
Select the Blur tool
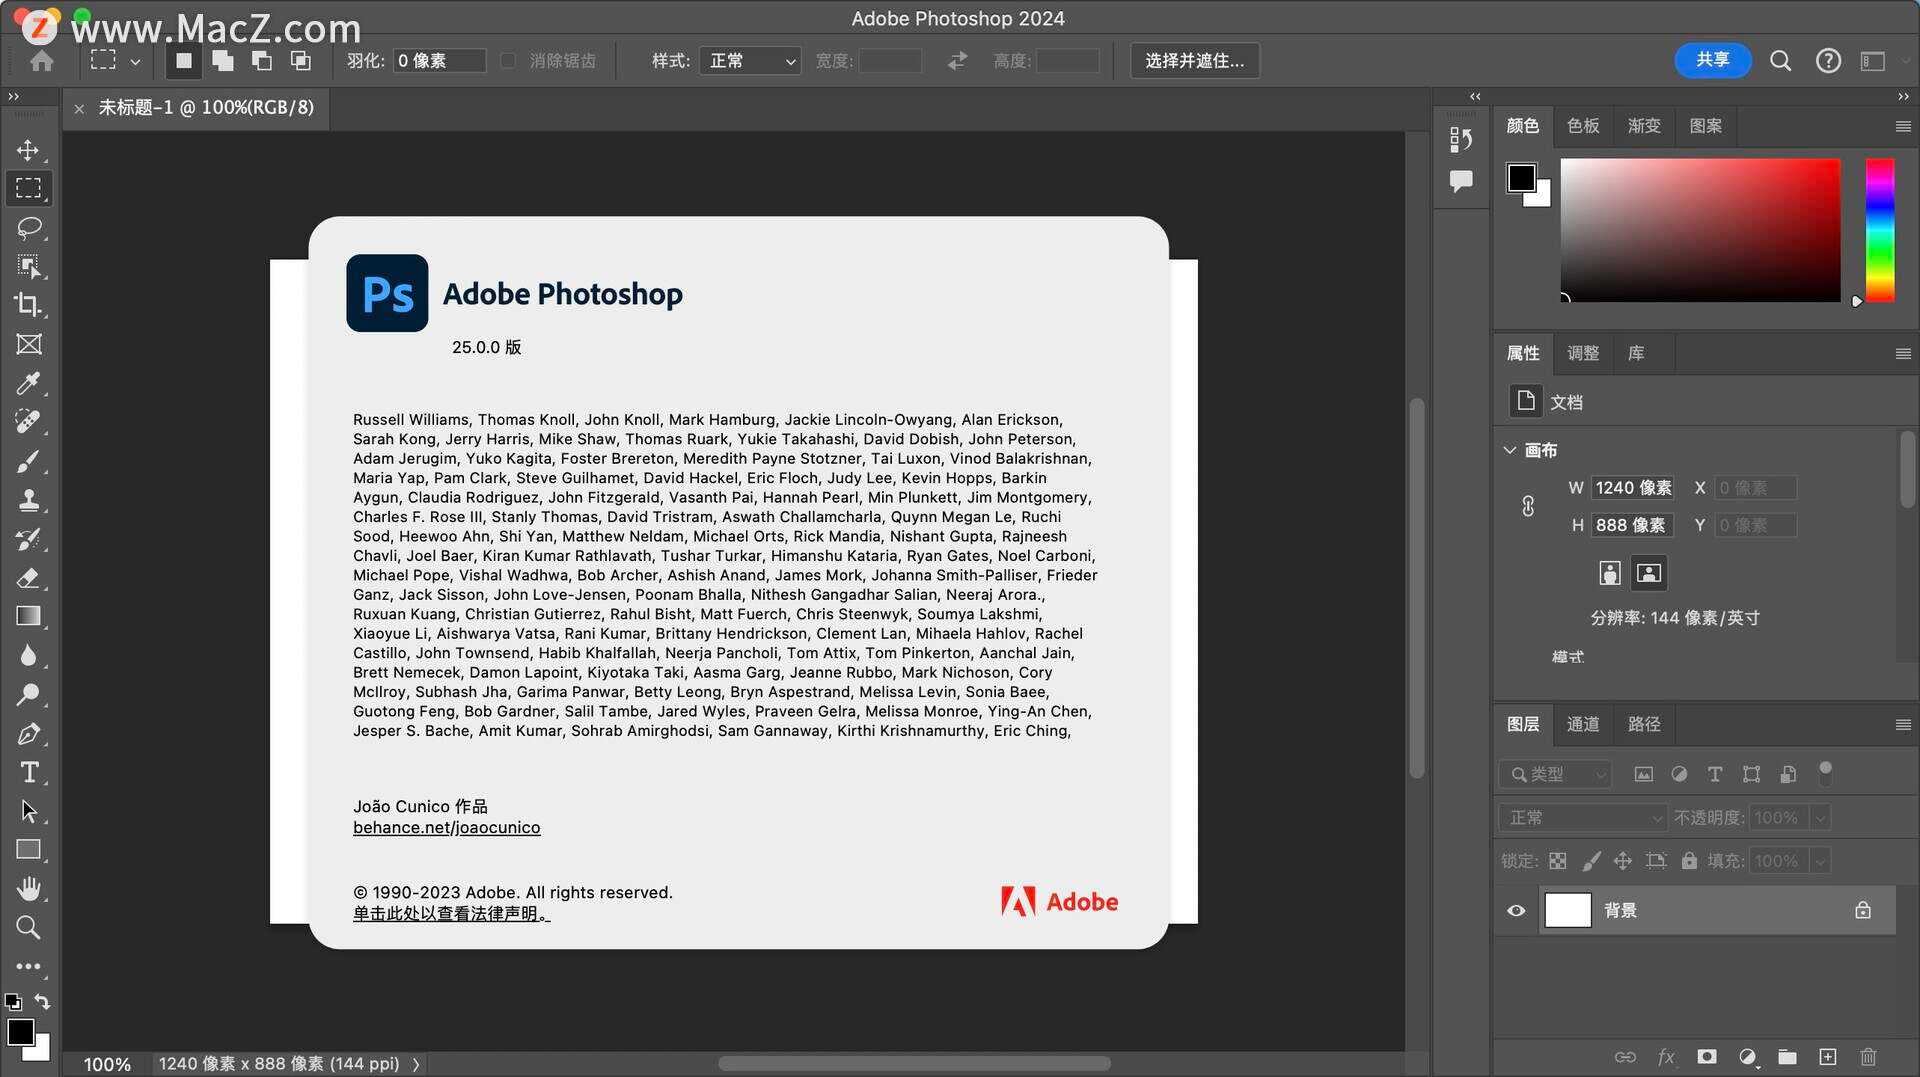point(28,655)
